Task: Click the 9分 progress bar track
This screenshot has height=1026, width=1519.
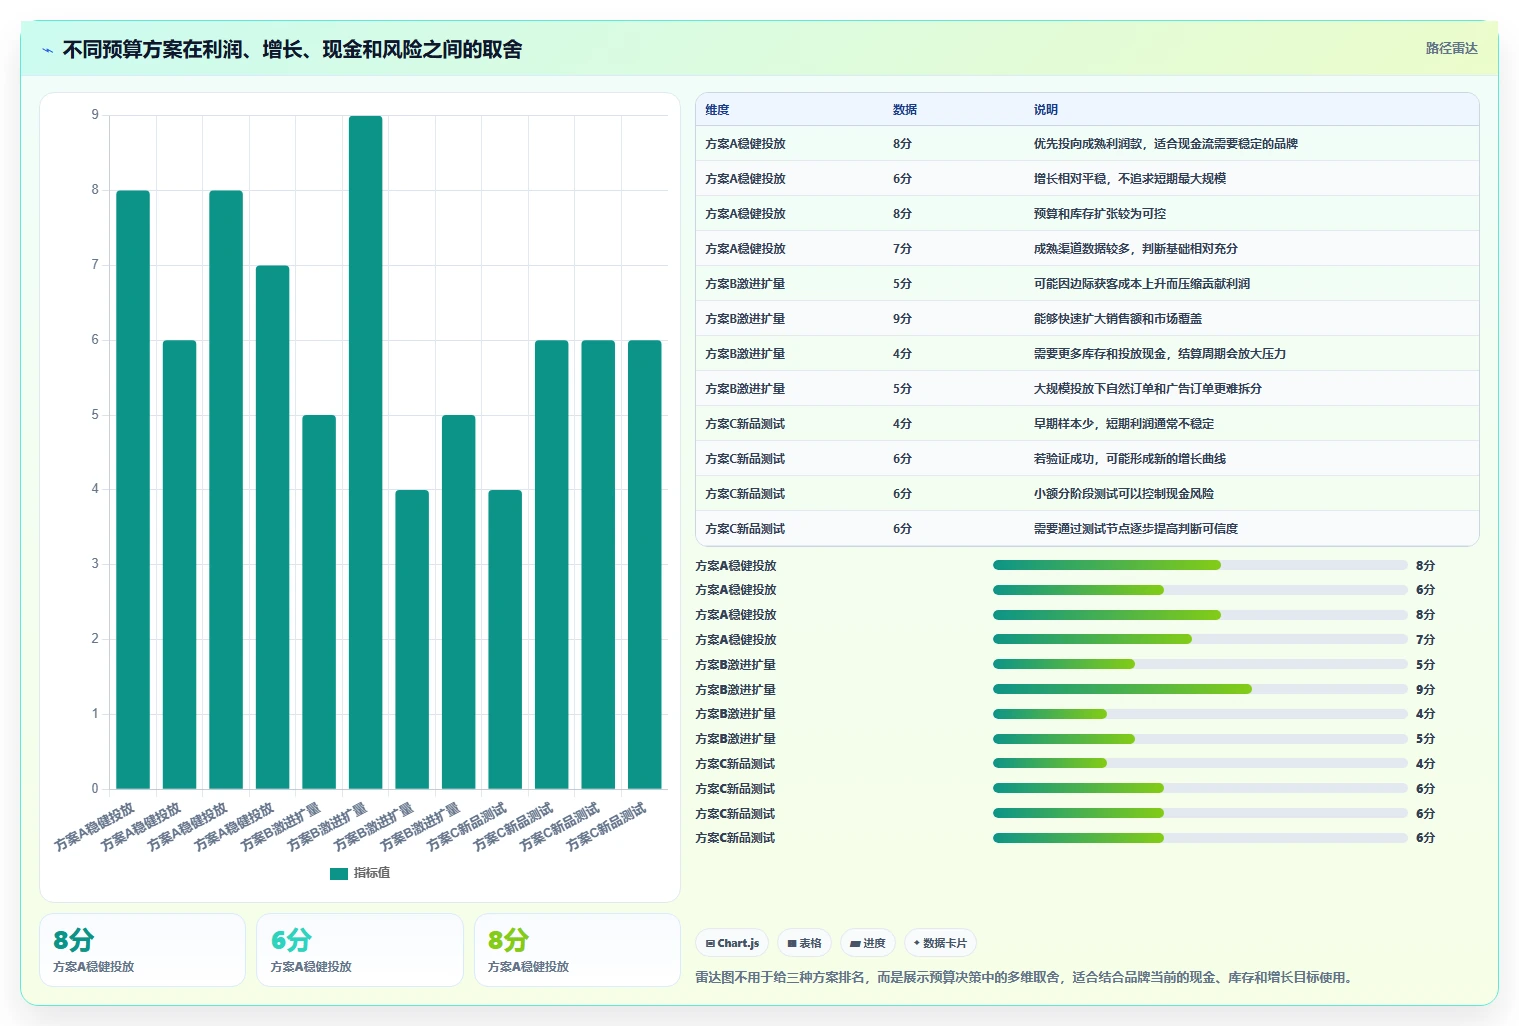Action: coord(1200,689)
